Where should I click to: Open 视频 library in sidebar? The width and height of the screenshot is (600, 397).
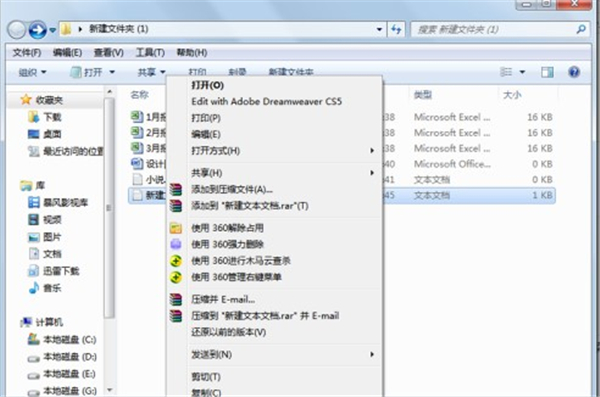(44, 219)
